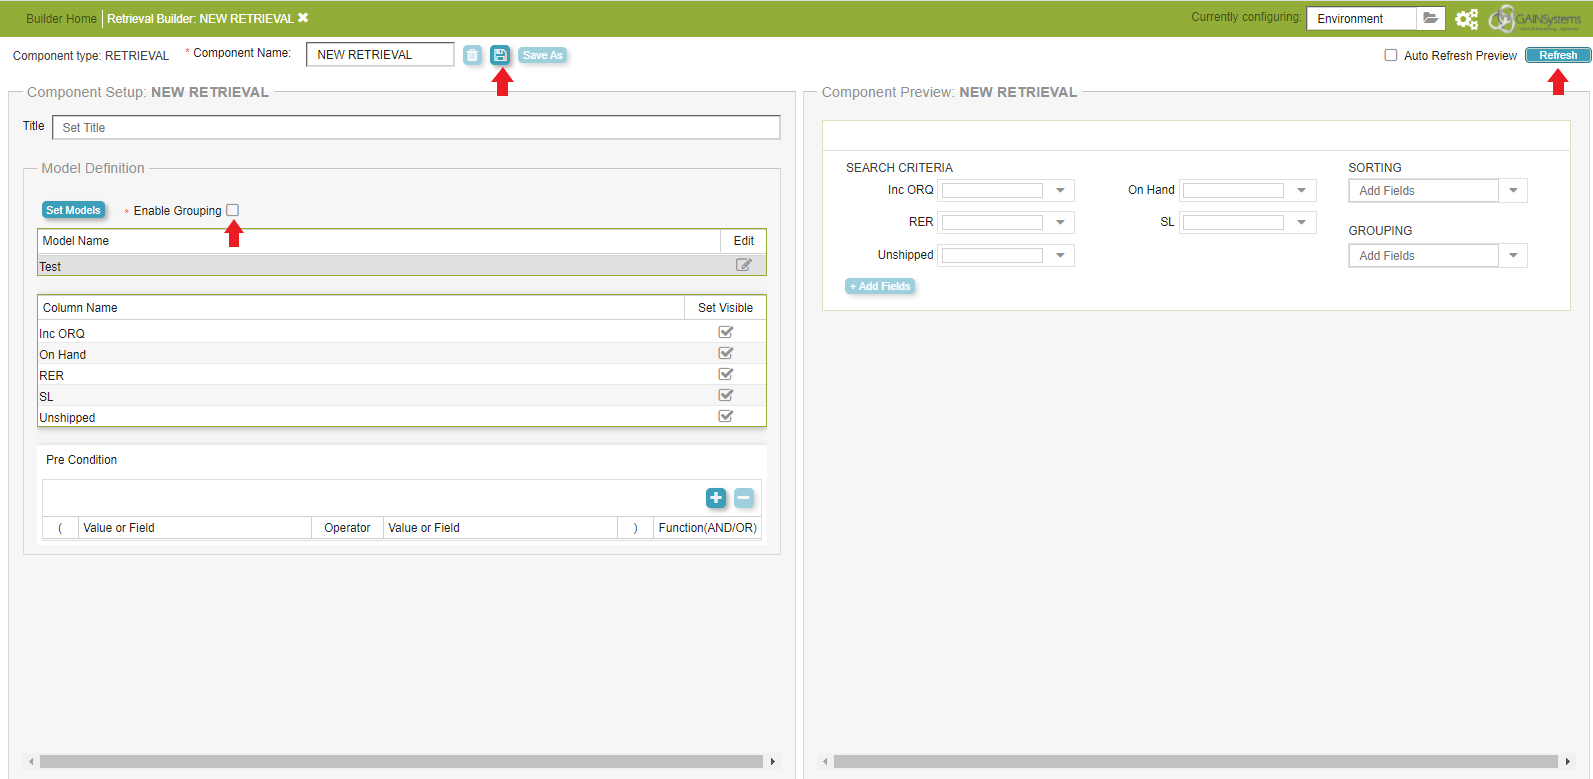Screen dimensions: 1593x779
Task: Open the settings gears icon
Action: click(x=1466, y=19)
